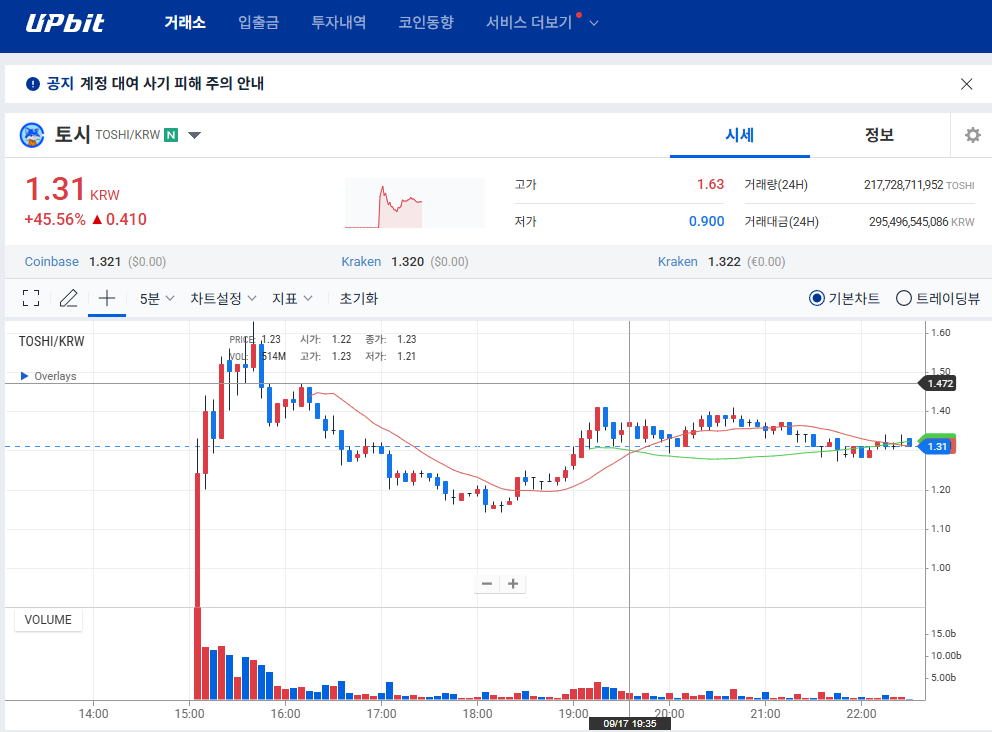Image resolution: width=992 pixels, height=732 pixels.
Task: Open the 지표 indicators dropdown
Action: (x=293, y=298)
